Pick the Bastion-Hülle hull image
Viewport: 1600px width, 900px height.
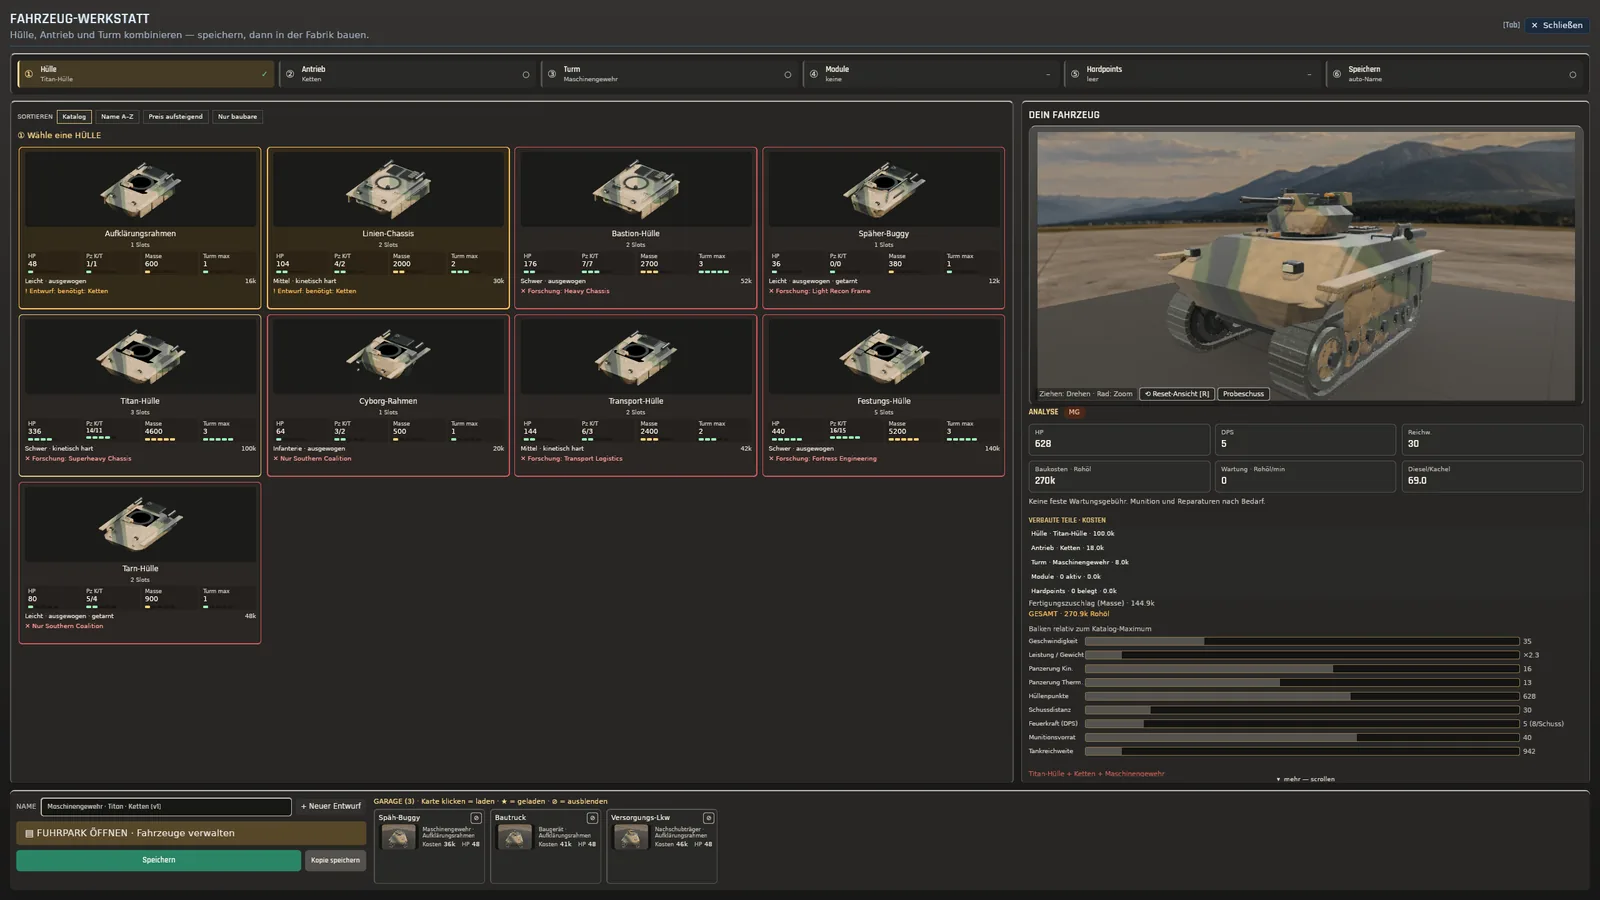coord(636,189)
